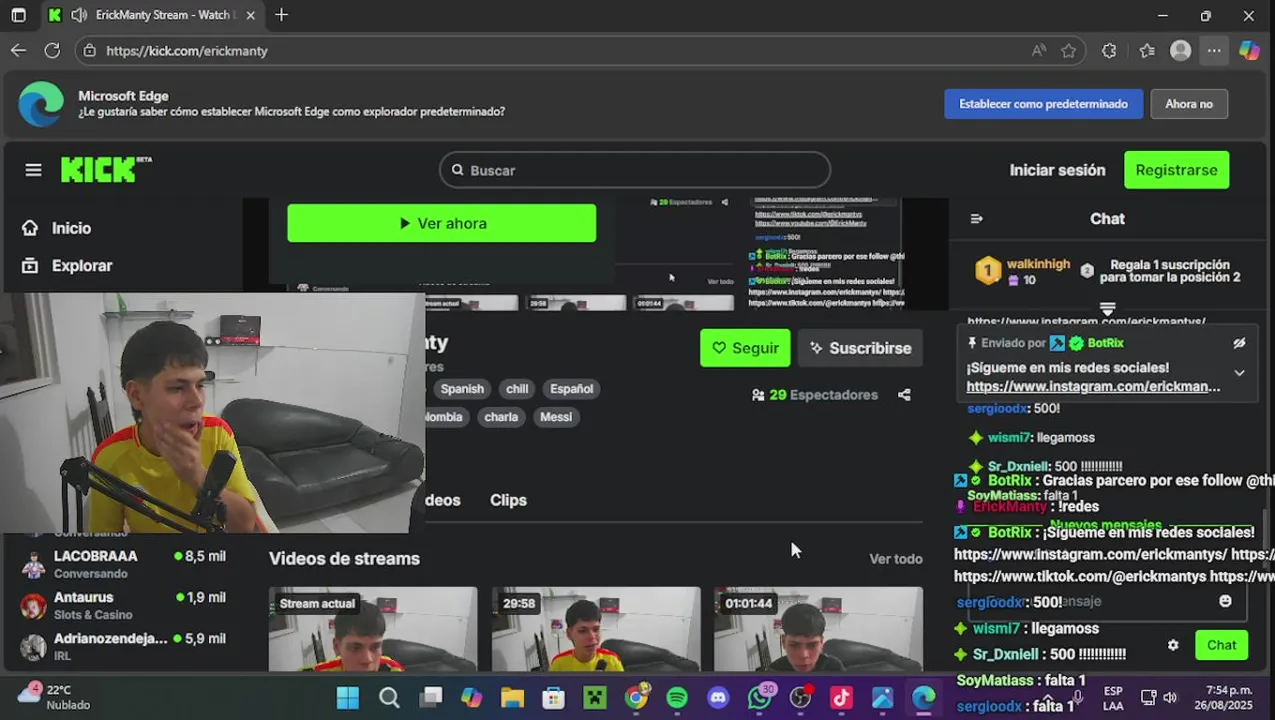Open Minecraft from the taskbar
This screenshot has height=720, width=1275.
(x=595, y=697)
